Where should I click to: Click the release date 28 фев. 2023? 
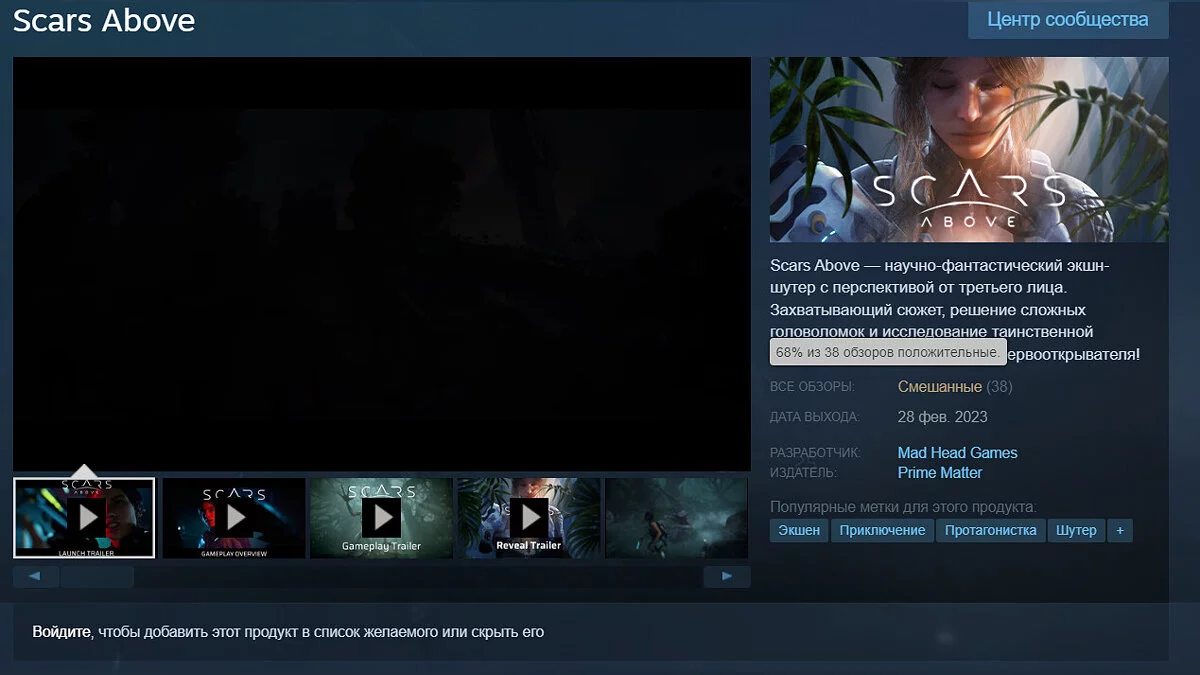(x=943, y=417)
